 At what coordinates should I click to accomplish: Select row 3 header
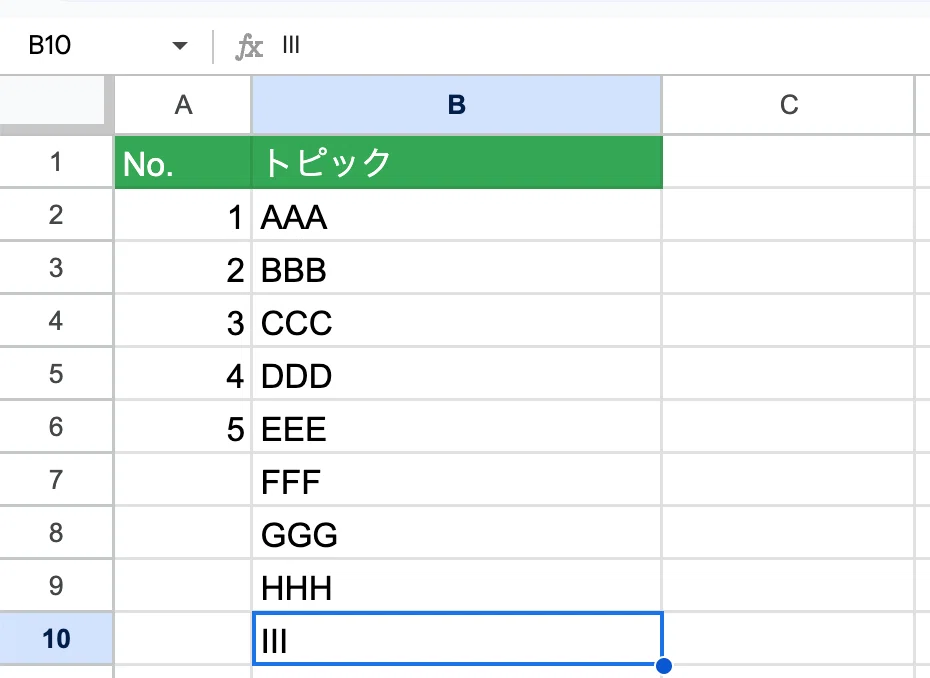point(56,268)
